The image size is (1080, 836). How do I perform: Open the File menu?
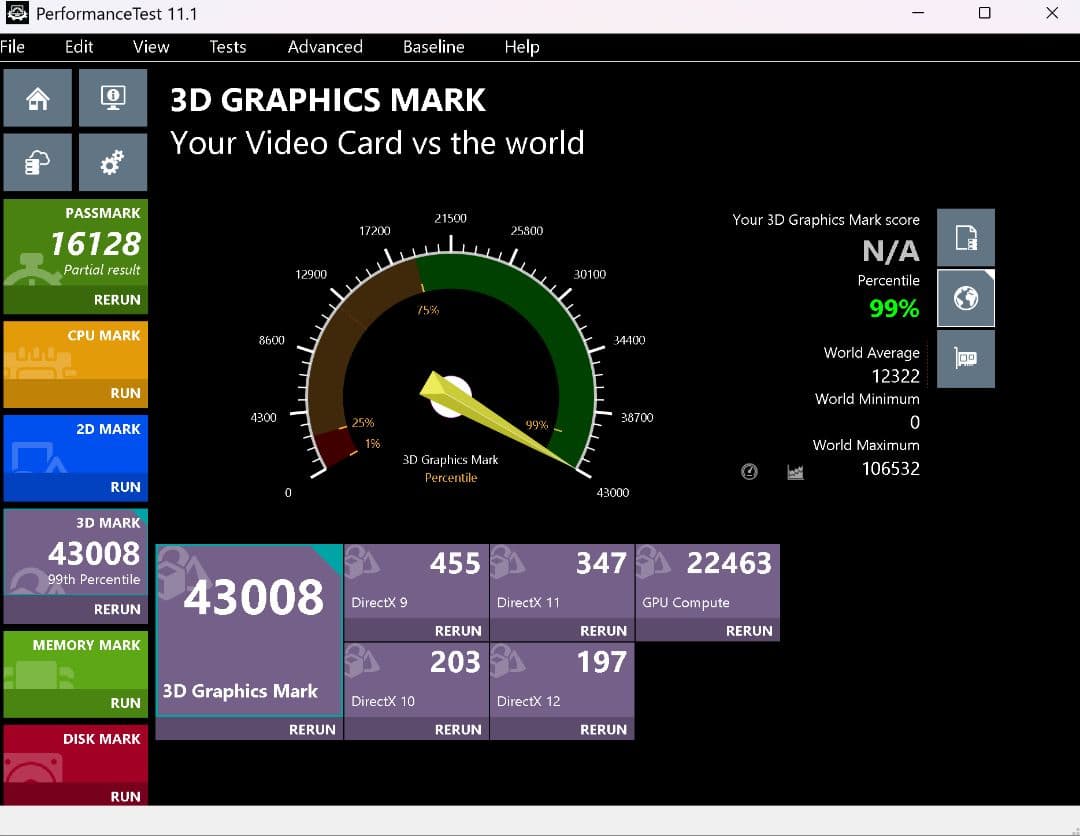point(13,47)
